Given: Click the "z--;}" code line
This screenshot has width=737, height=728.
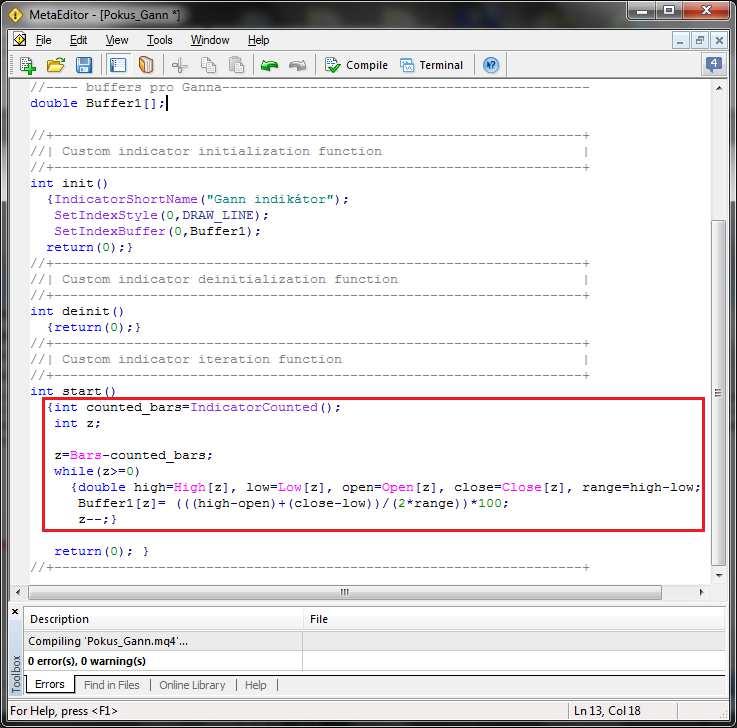Looking at the screenshot, I should [x=97, y=519].
